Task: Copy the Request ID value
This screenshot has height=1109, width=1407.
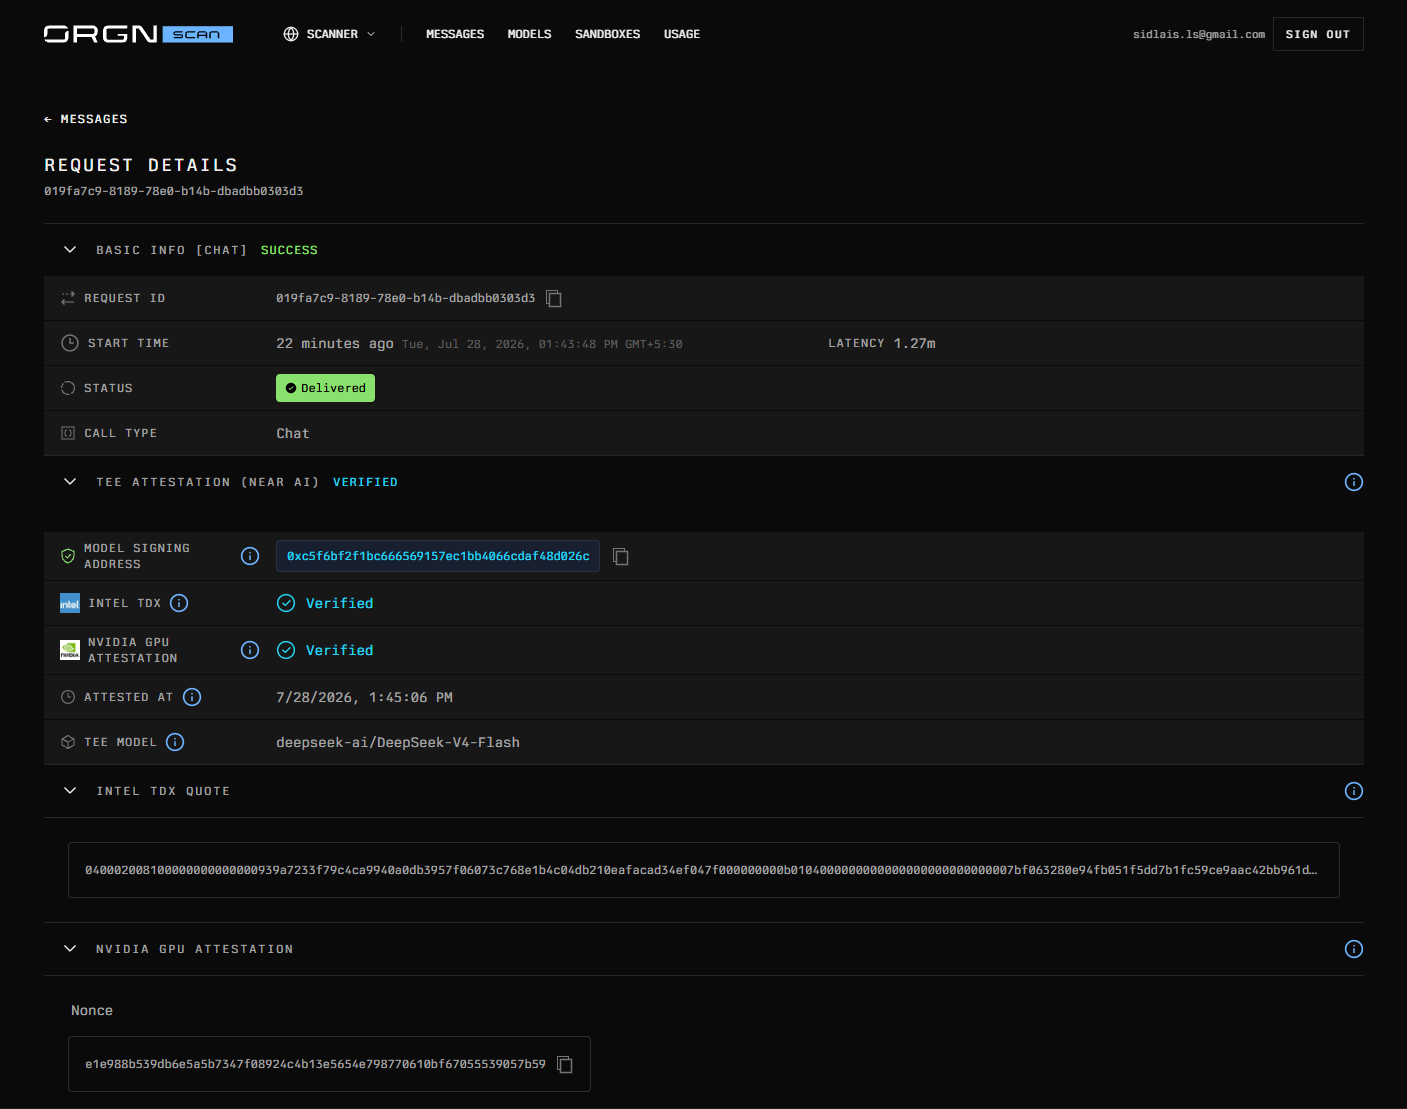Action: 554,299
